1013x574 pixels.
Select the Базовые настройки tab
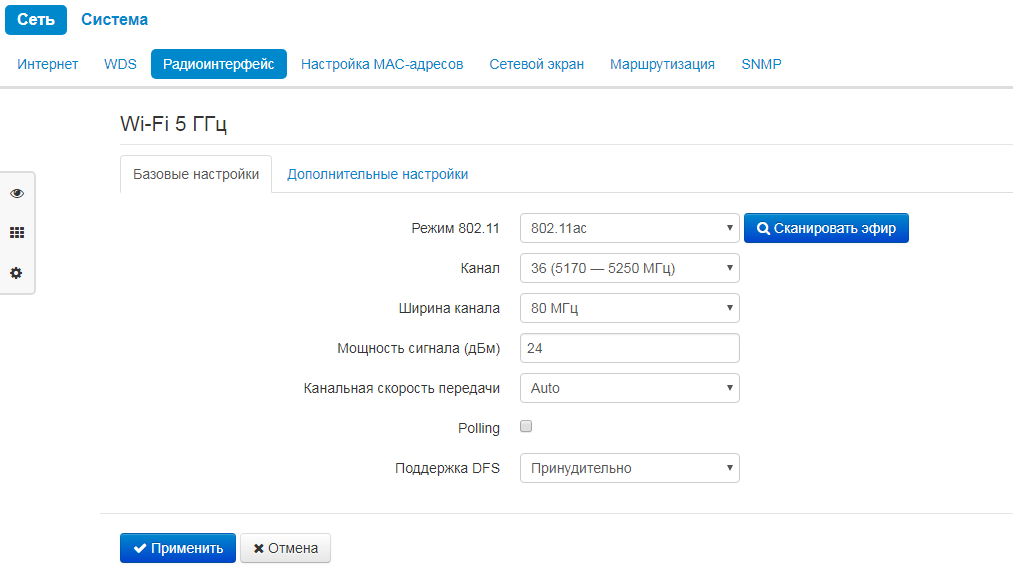point(196,174)
